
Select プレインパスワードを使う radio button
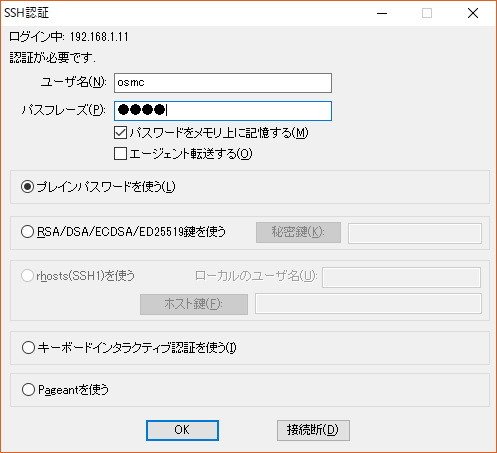(27, 187)
